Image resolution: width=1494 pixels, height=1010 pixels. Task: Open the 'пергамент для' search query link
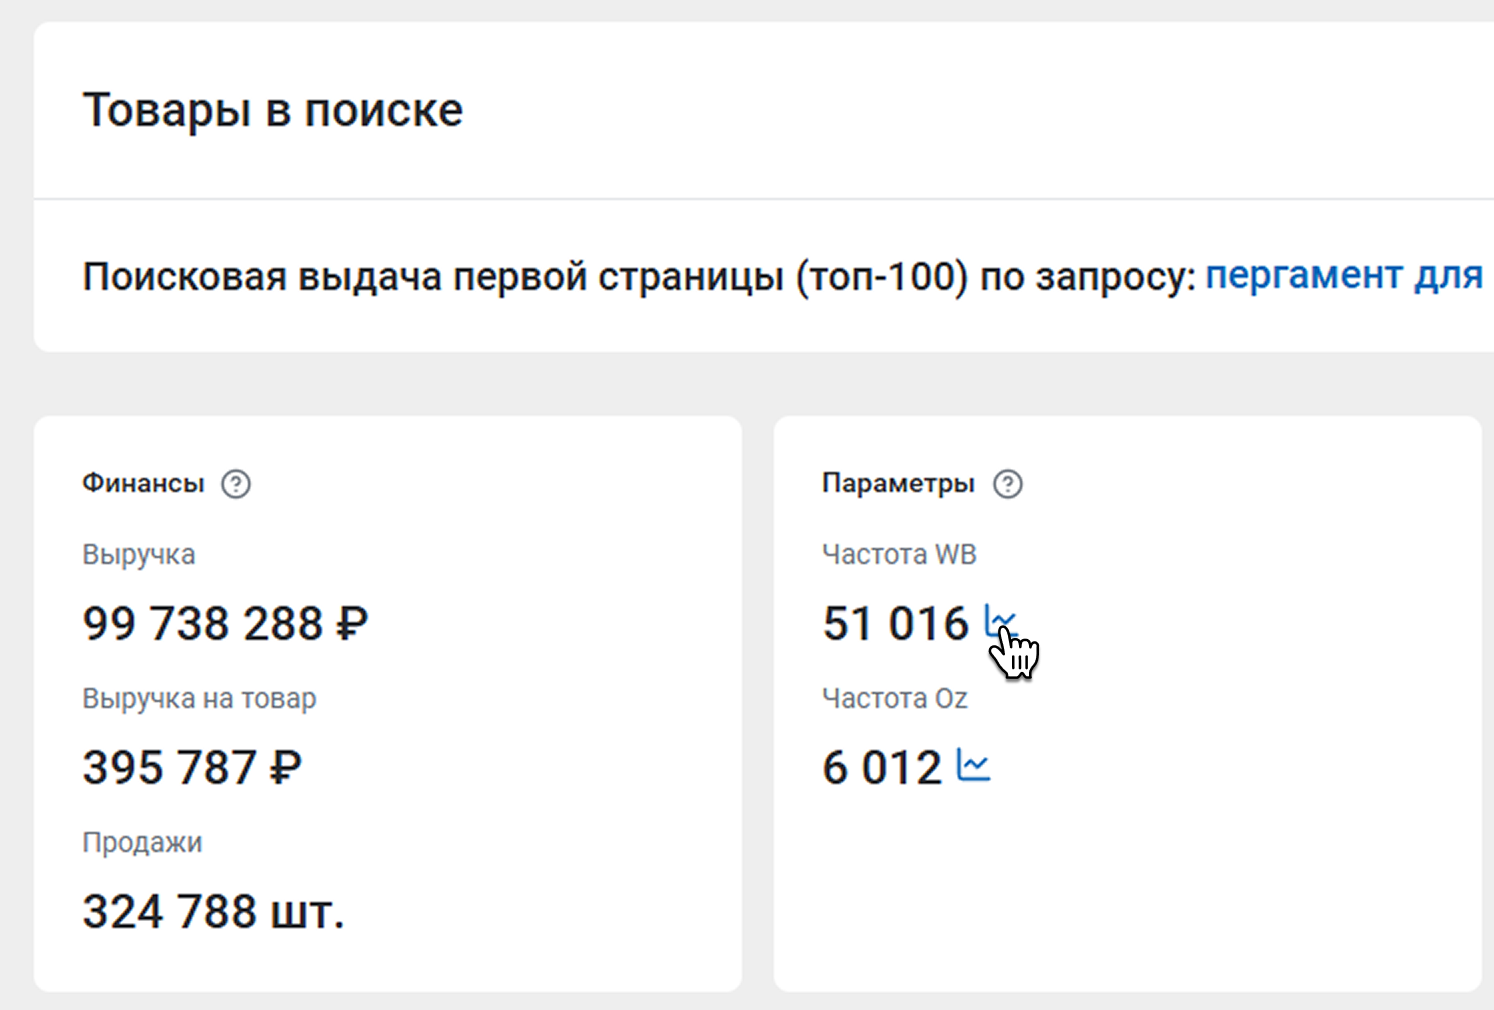(1343, 275)
